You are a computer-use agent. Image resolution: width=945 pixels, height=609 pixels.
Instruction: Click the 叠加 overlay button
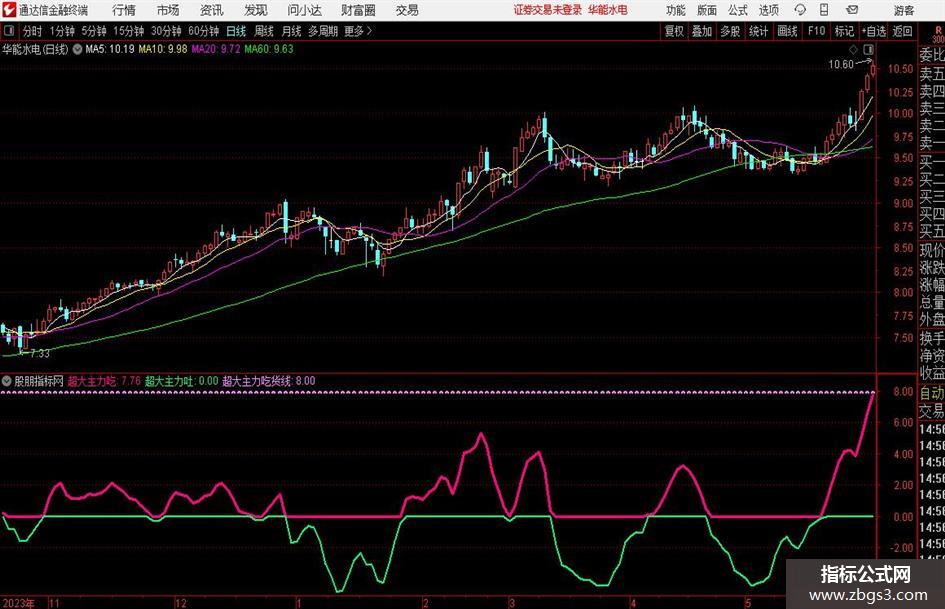pos(702,31)
